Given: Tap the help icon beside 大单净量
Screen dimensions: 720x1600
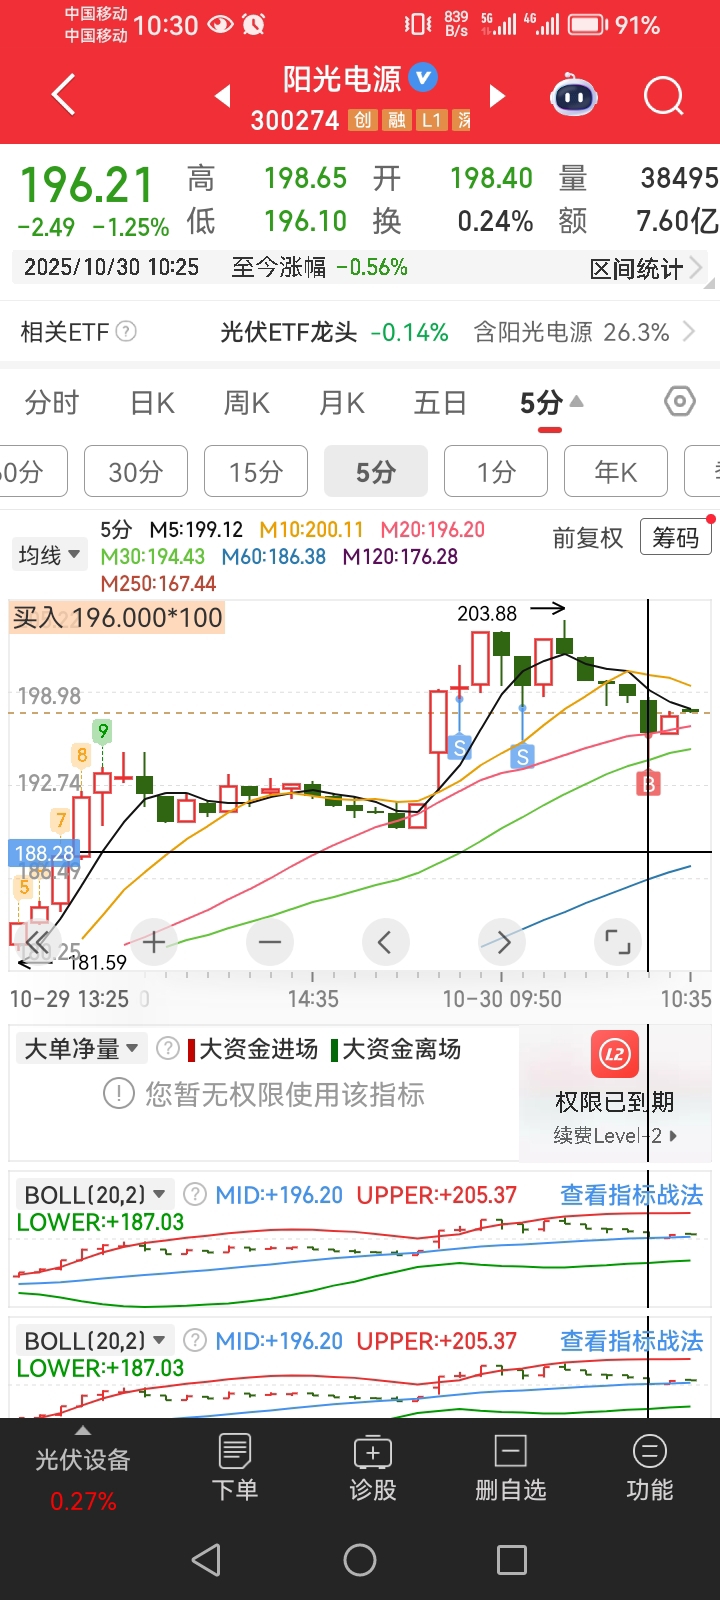Looking at the screenshot, I should [168, 1048].
